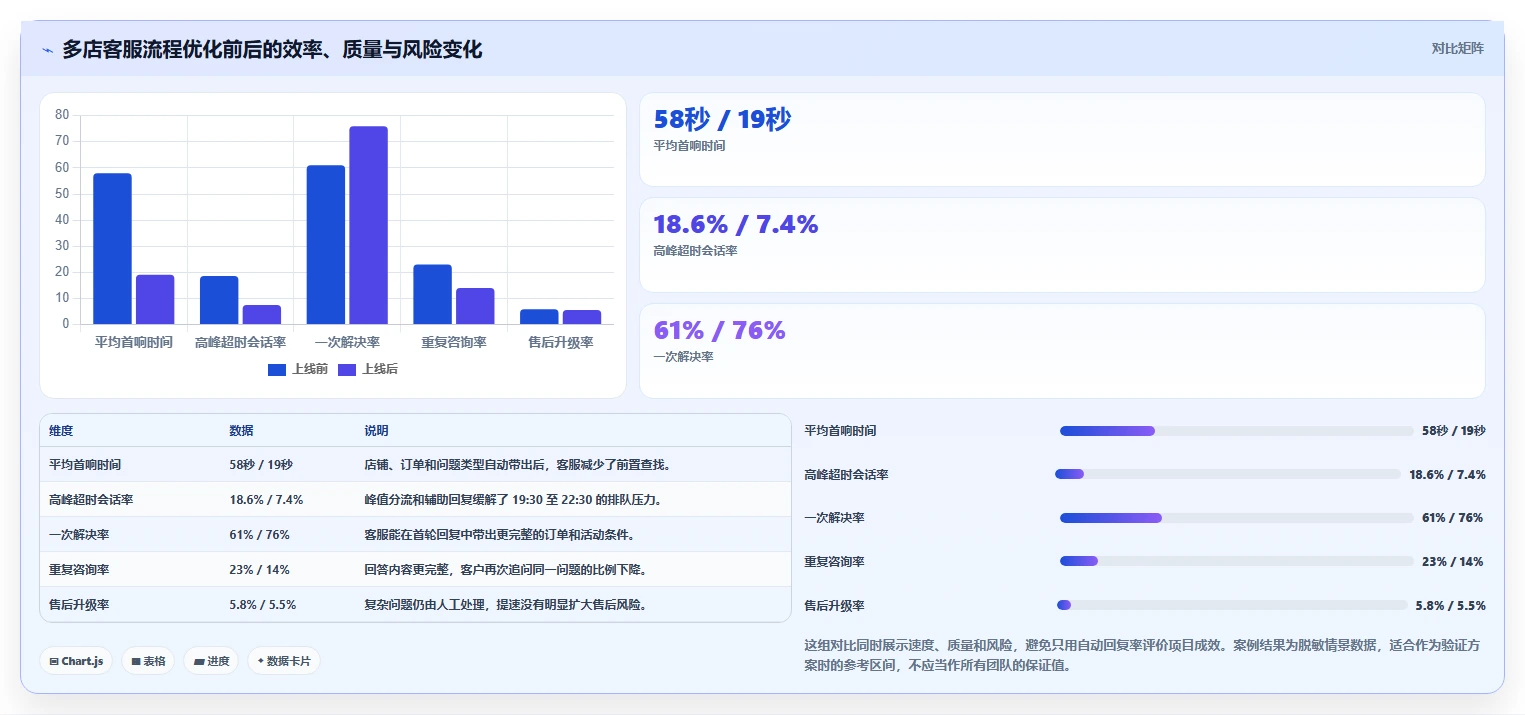
Task: Click the 重复咨询率 label in progress list
Action: click(834, 562)
